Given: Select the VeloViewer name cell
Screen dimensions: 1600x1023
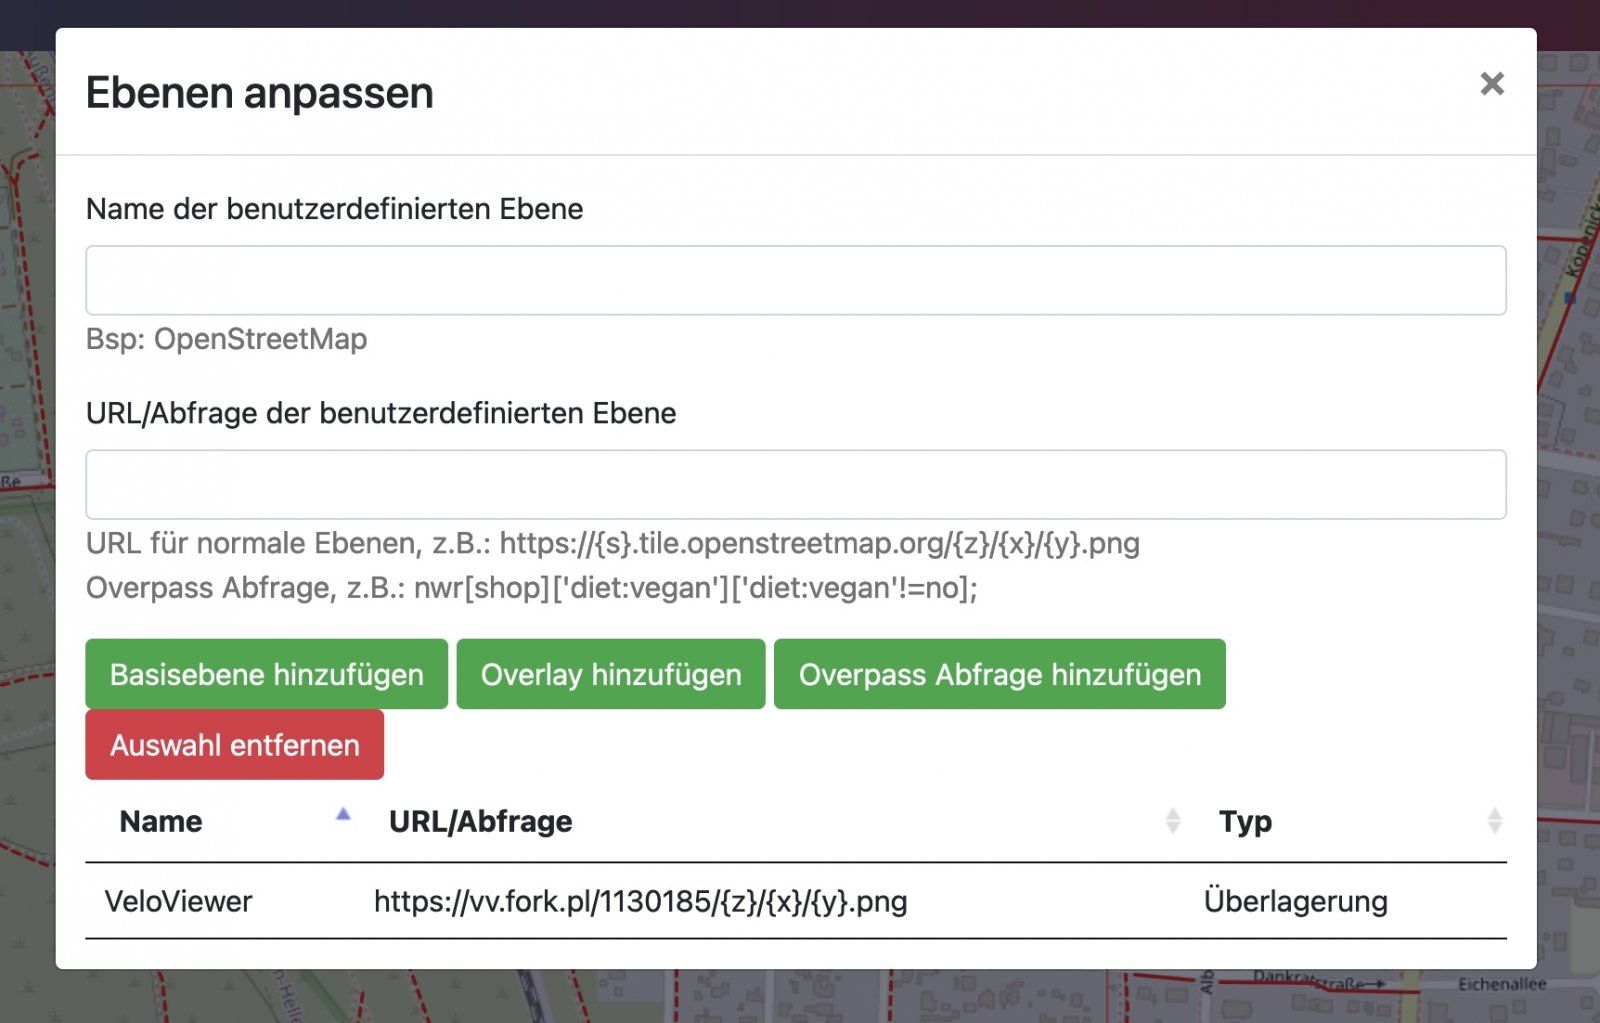Looking at the screenshot, I should (179, 902).
